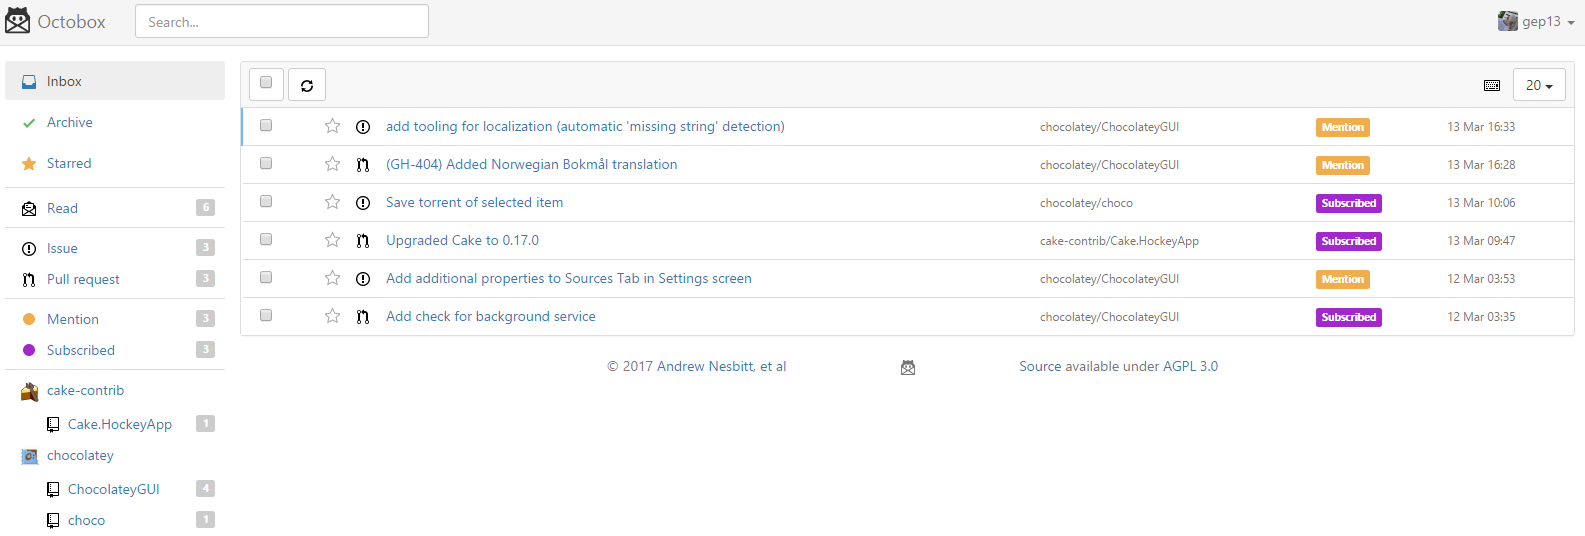Viewport: 1585px width, 536px height.
Task: Click Subscribed badge on 'Save torrent' row
Action: [1348, 203]
